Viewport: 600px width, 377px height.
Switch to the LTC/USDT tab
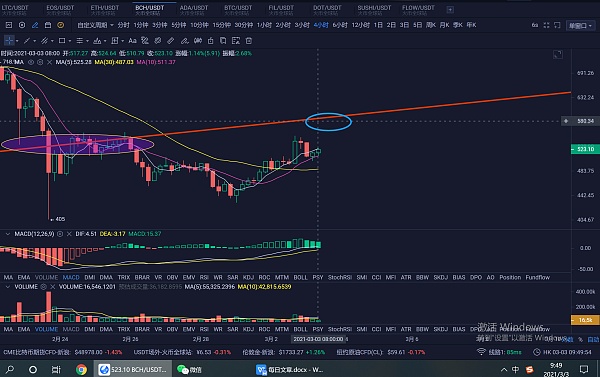15,10
